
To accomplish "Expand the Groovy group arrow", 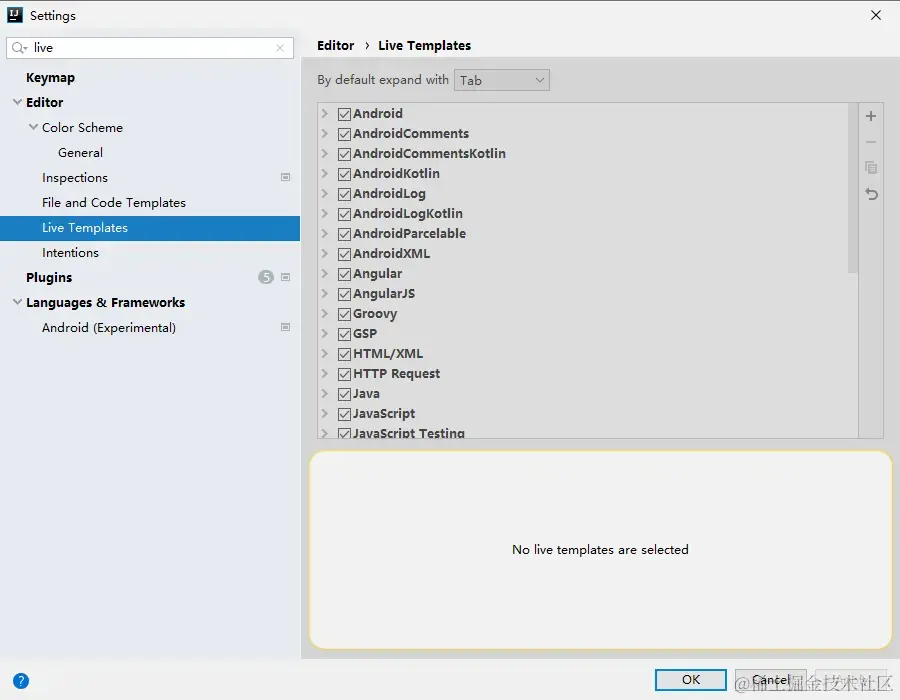I will (x=325, y=313).
